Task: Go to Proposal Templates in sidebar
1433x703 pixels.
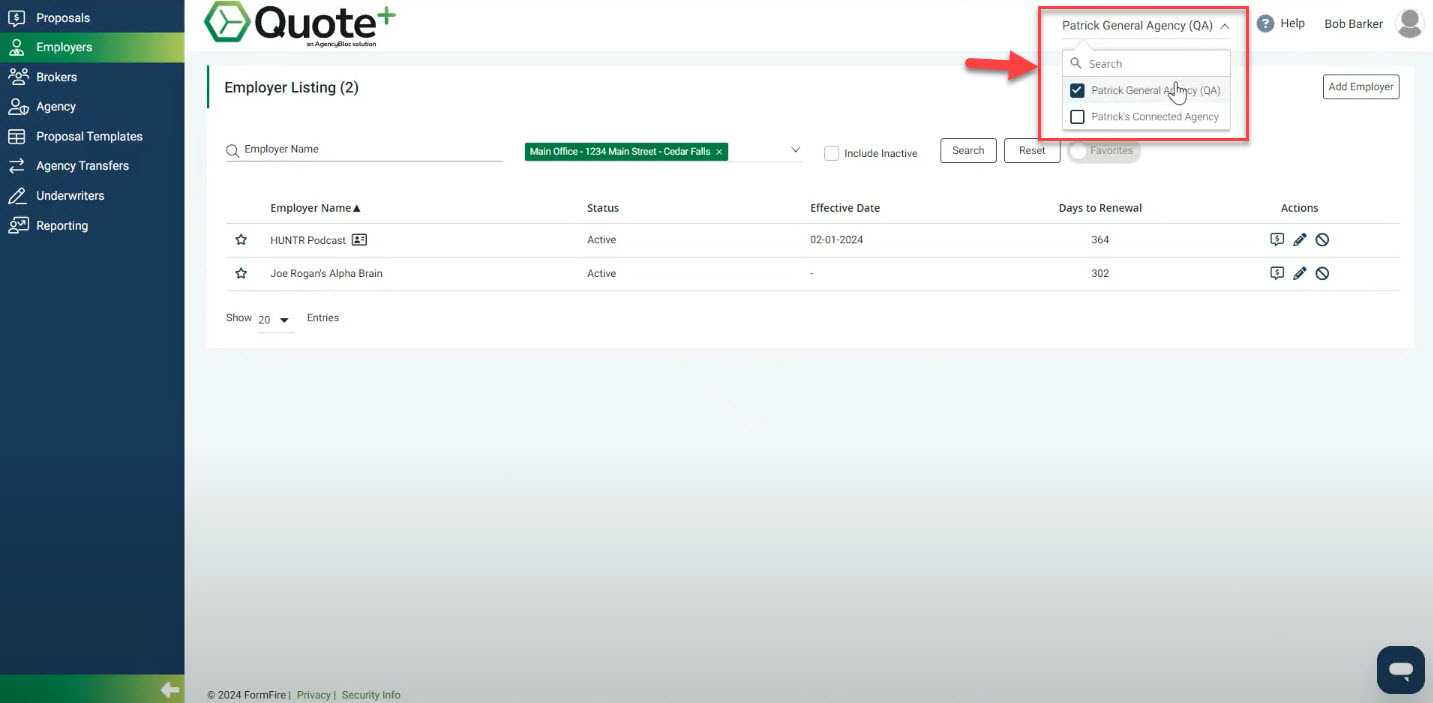Action: pyautogui.click(x=89, y=136)
